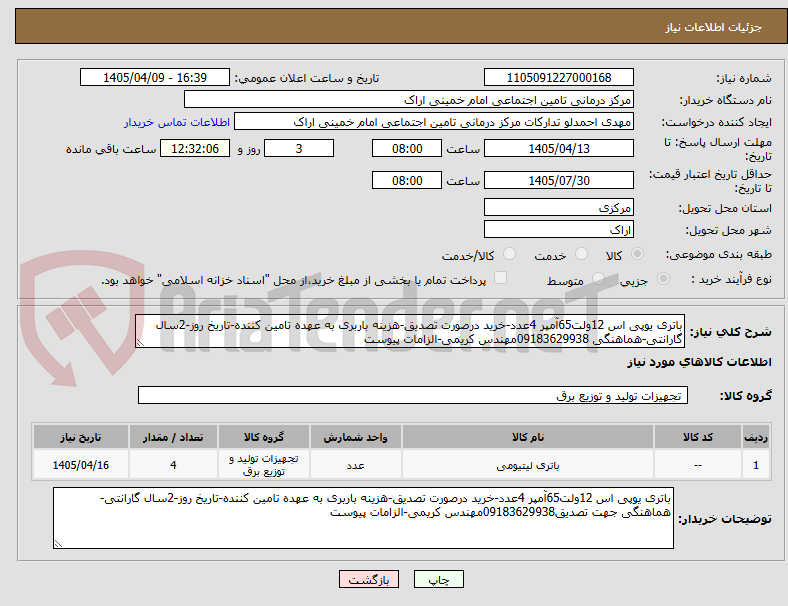Select the کالا/خدمت radio button

(x=510, y=254)
